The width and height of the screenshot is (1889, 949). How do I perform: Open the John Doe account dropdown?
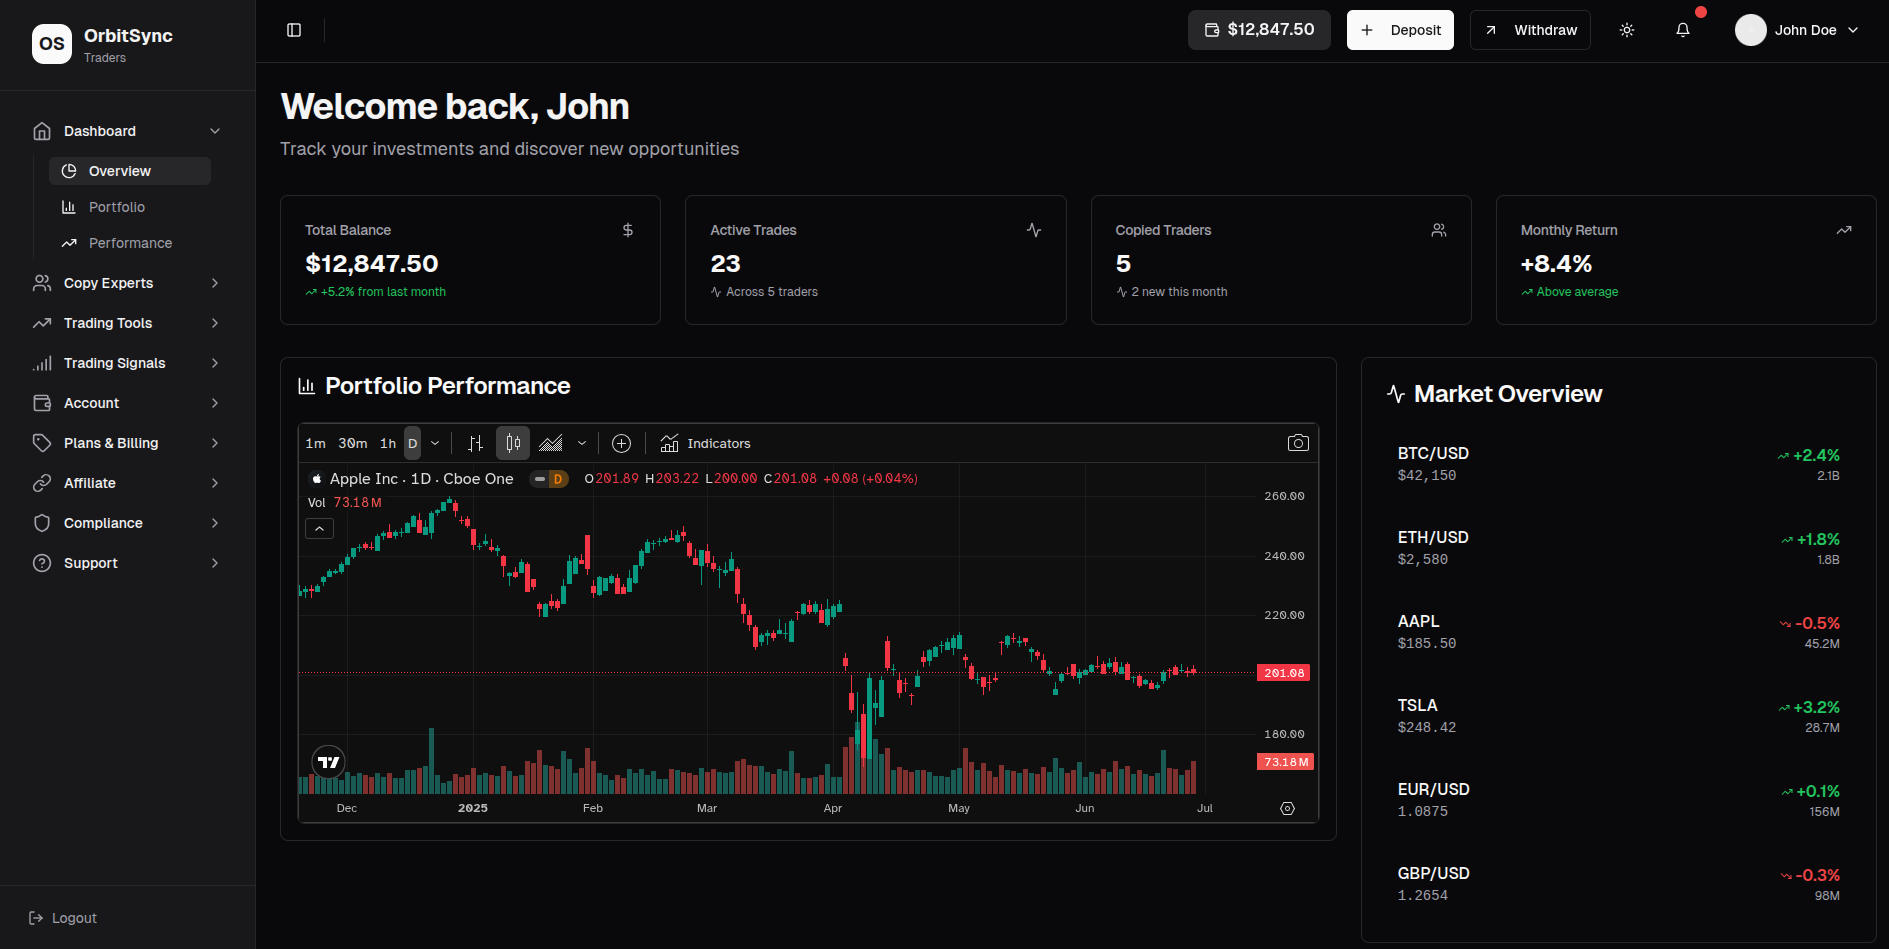click(1797, 30)
